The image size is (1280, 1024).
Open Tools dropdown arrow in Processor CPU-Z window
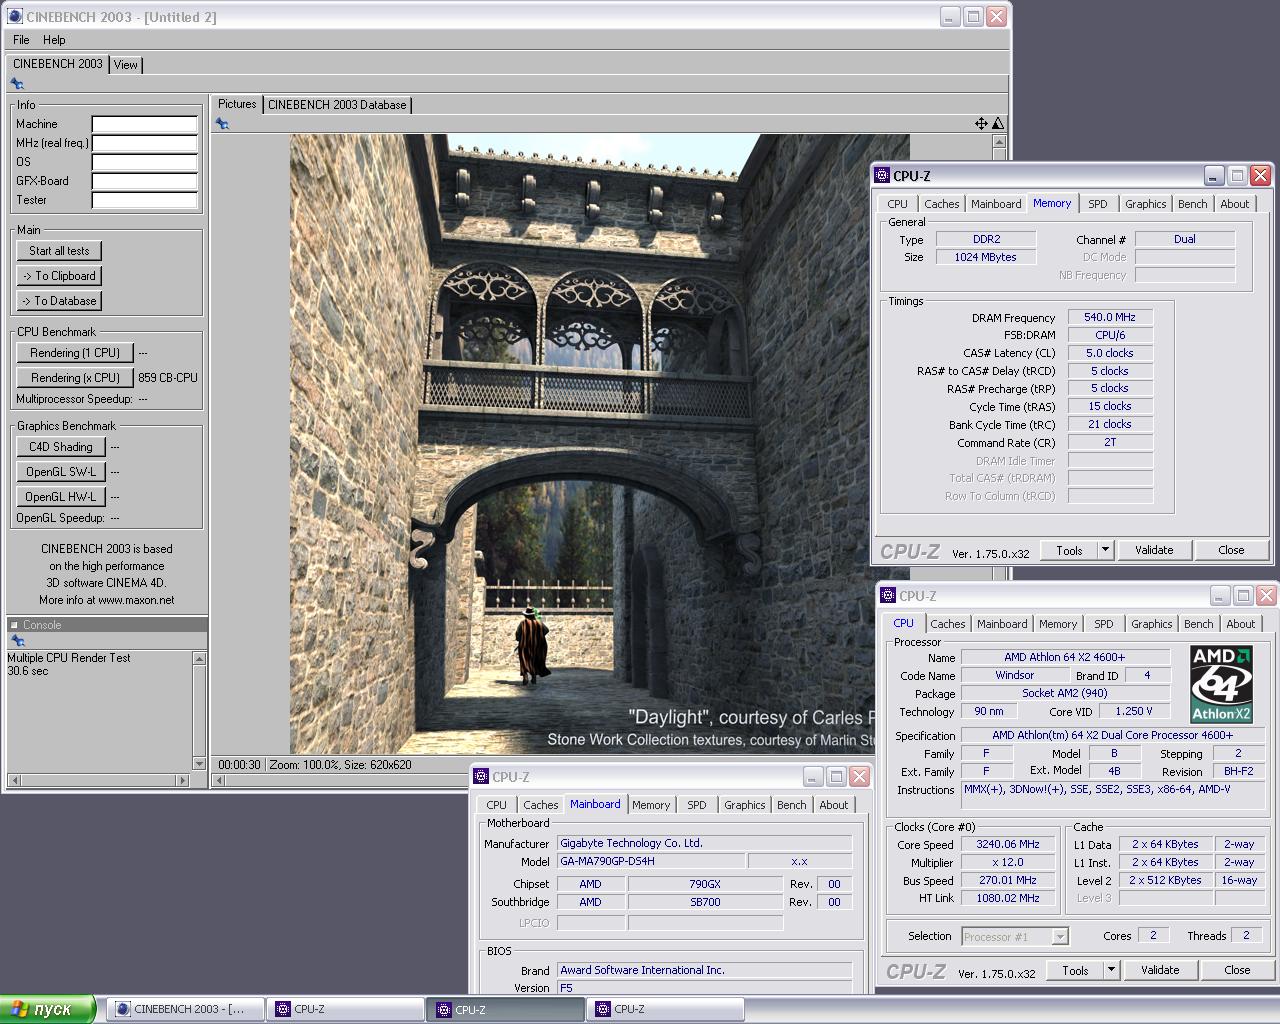coord(1111,970)
